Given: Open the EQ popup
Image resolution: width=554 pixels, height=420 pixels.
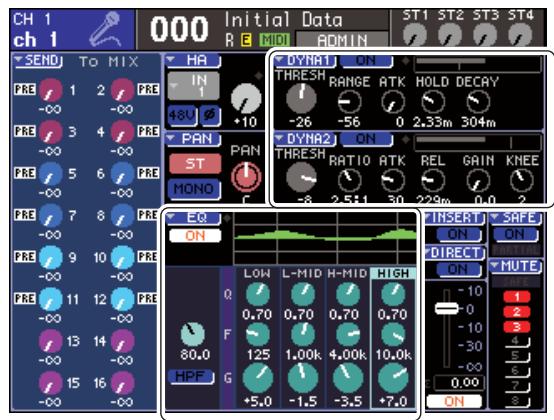Looking at the screenshot, I should coord(193,218).
